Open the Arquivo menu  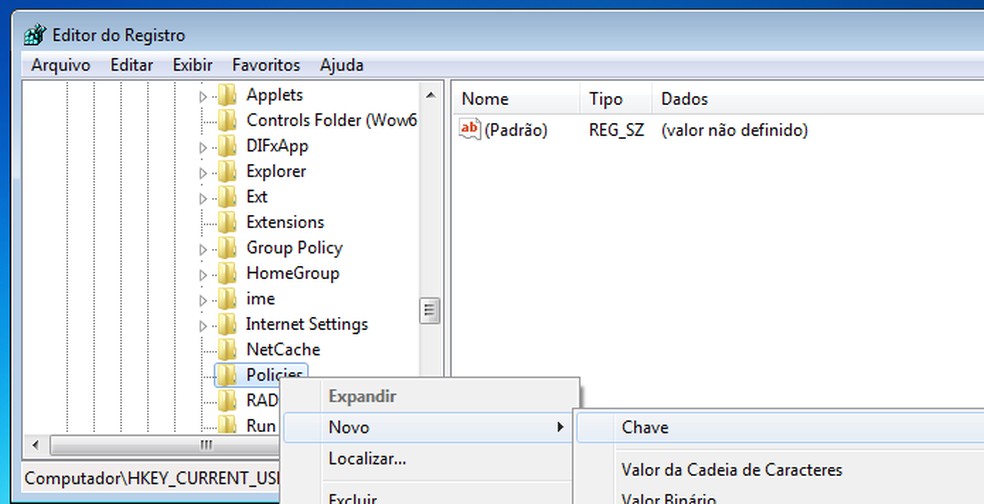coord(61,65)
